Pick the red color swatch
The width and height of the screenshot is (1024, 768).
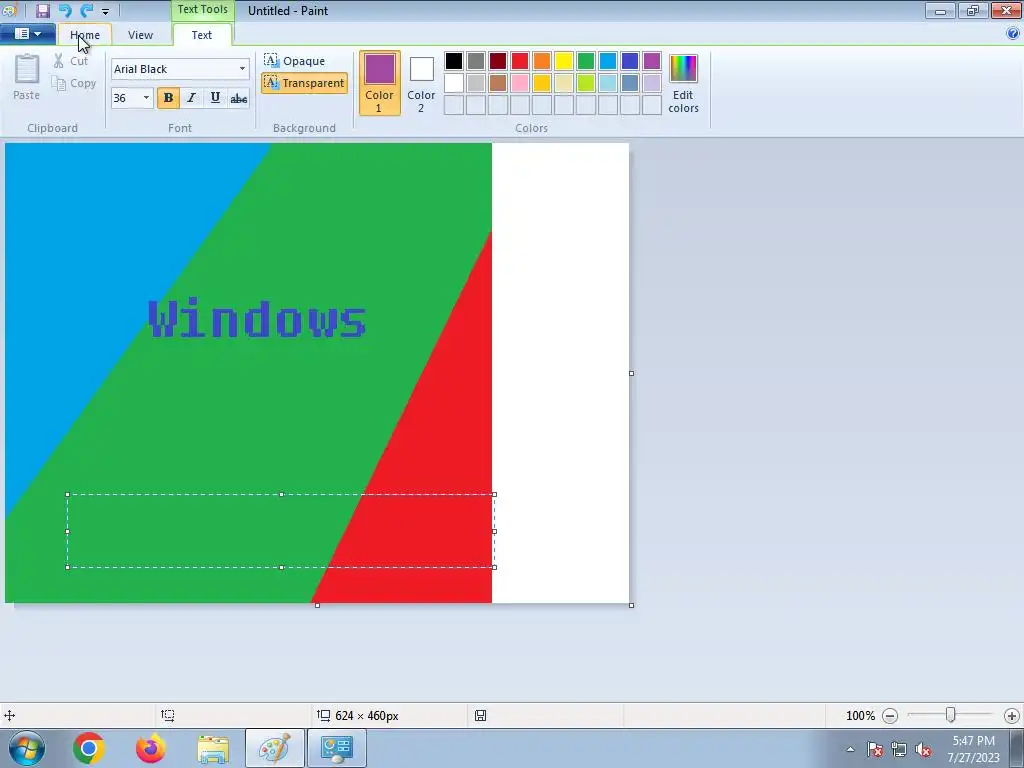(520, 61)
